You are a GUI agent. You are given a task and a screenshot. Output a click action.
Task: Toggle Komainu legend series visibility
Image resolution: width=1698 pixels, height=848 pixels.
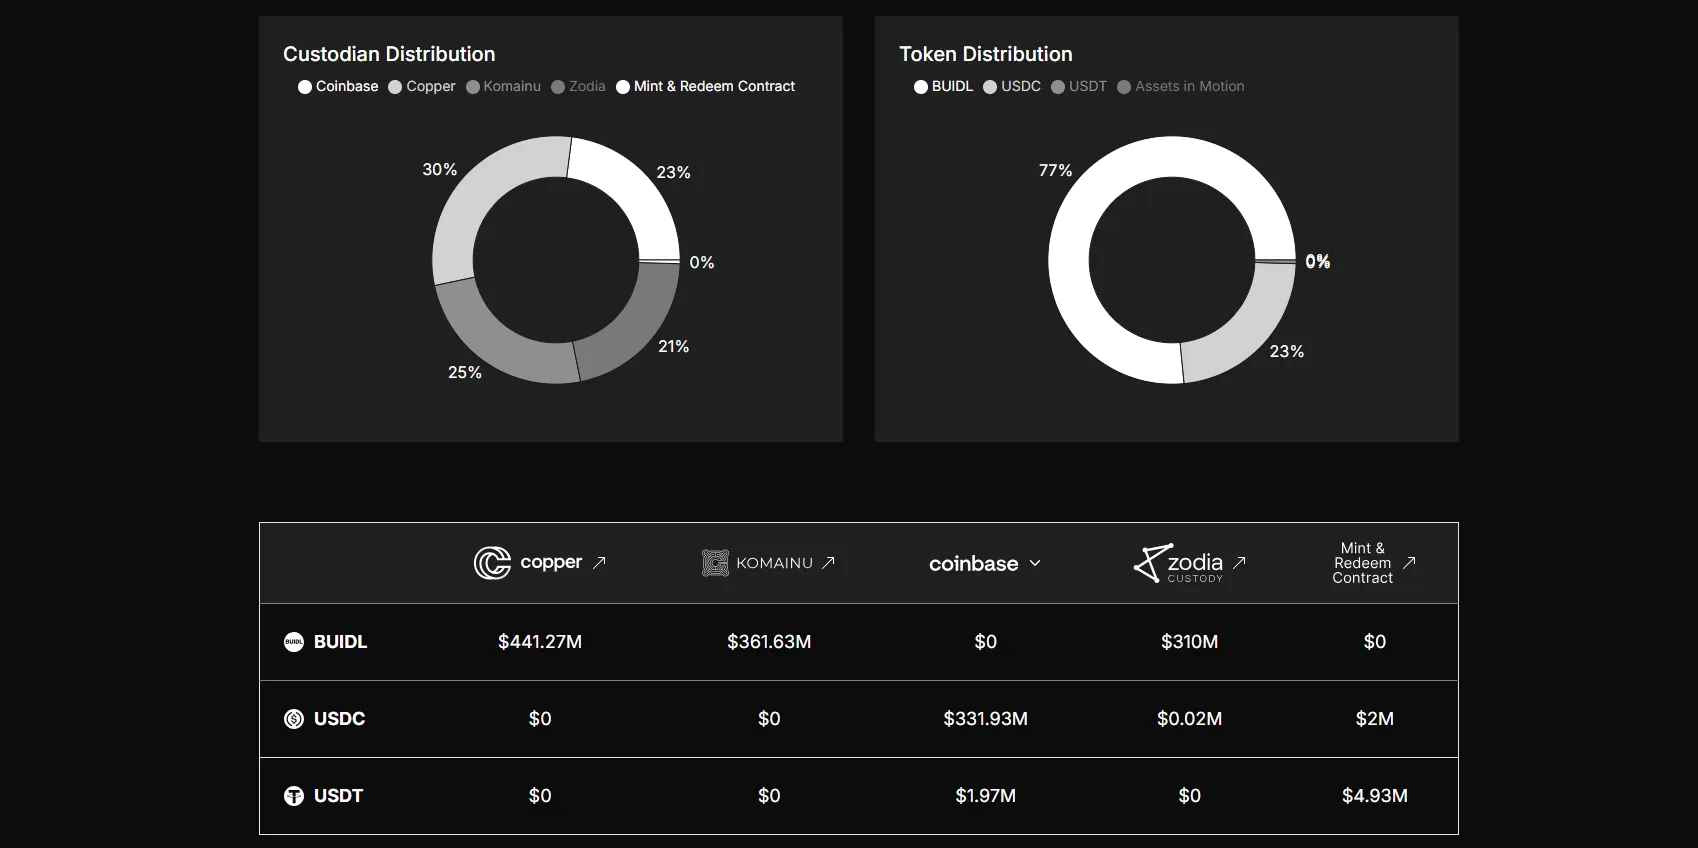(x=503, y=87)
